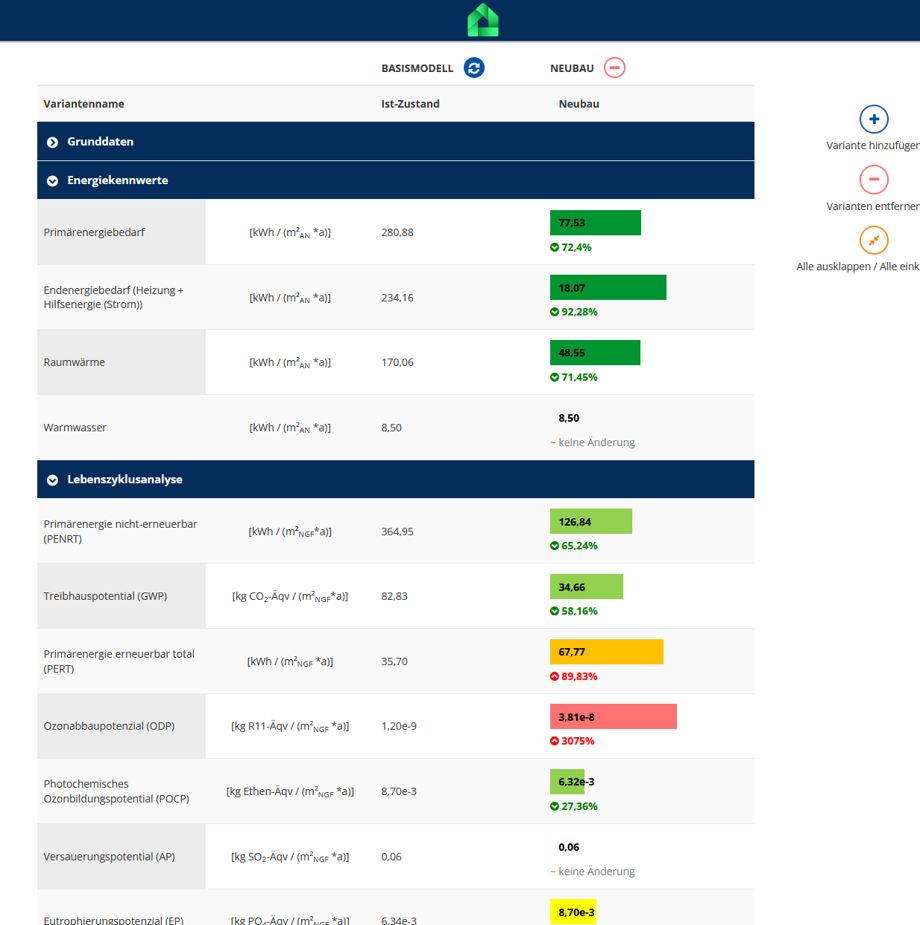Collapse the Lebenszyklusanalyse section
This screenshot has height=925, width=920.
pyautogui.click(x=53, y=480)
